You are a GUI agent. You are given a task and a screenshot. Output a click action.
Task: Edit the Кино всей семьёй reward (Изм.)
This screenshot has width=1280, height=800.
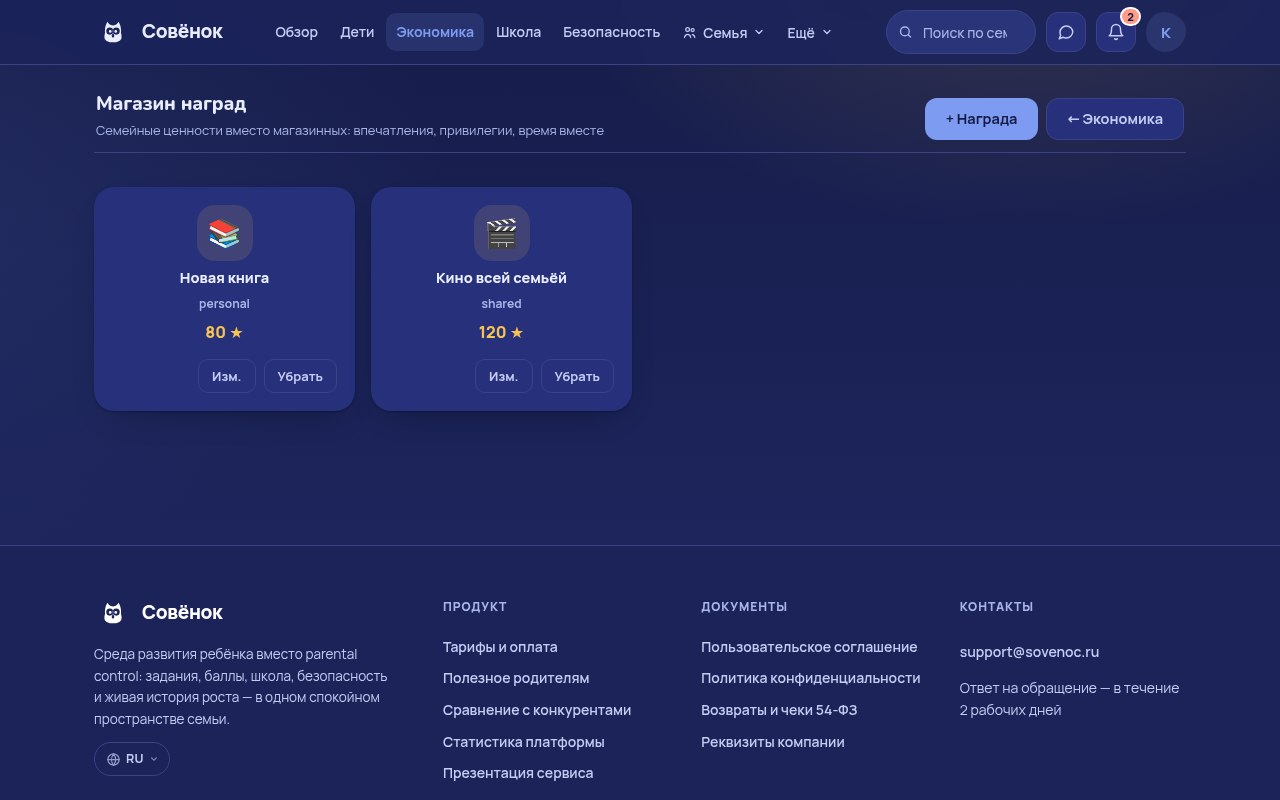504,376
